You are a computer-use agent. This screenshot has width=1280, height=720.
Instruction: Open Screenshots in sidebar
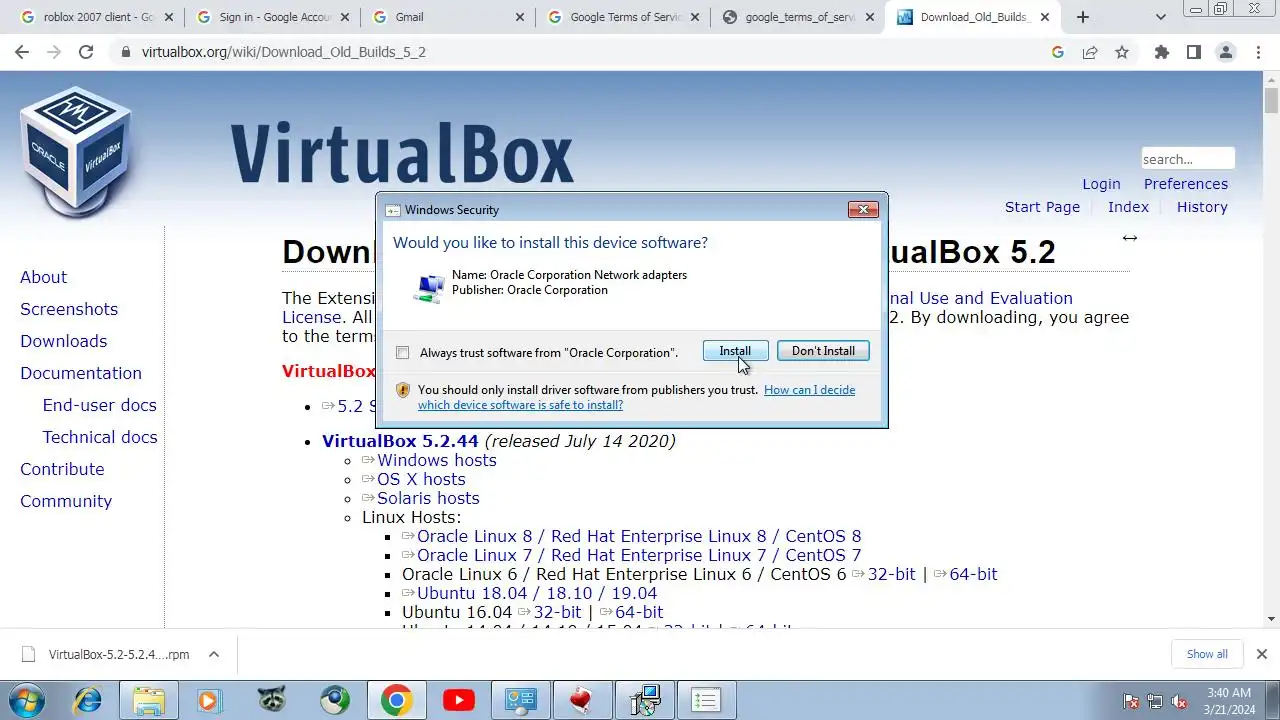[69, 309]
